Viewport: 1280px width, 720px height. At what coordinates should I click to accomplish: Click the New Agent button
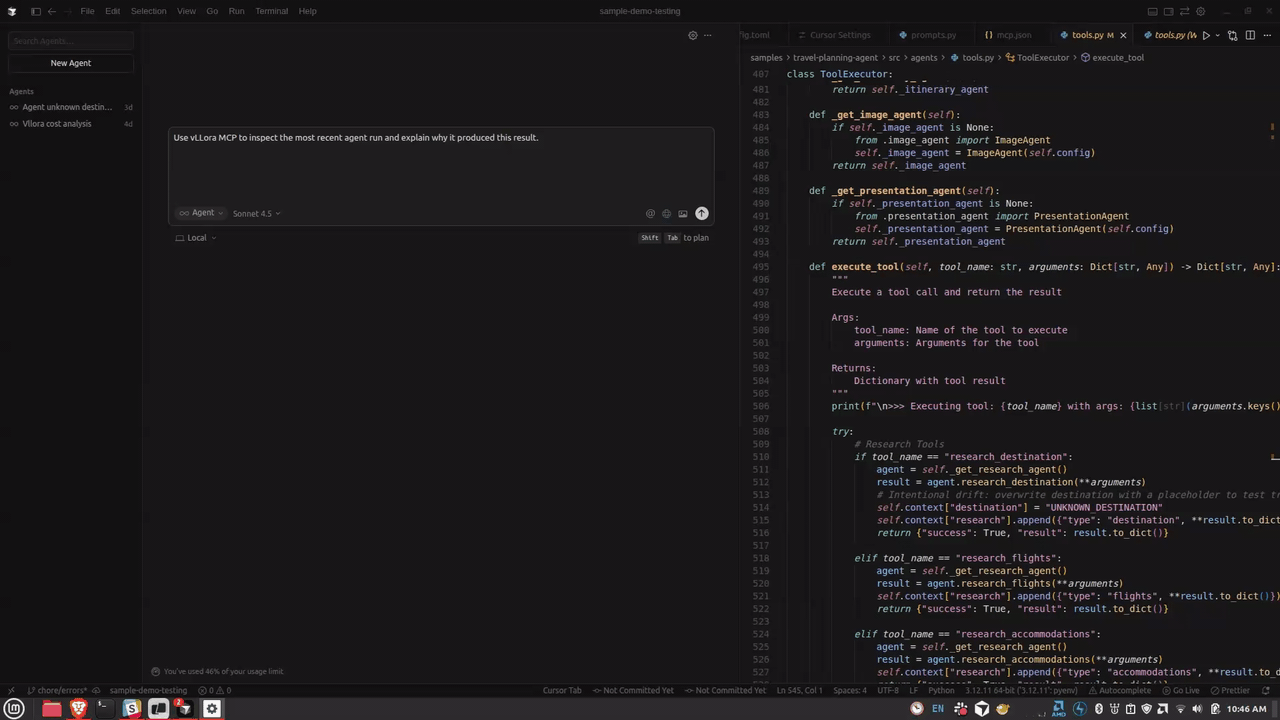[x=71, y=63]
